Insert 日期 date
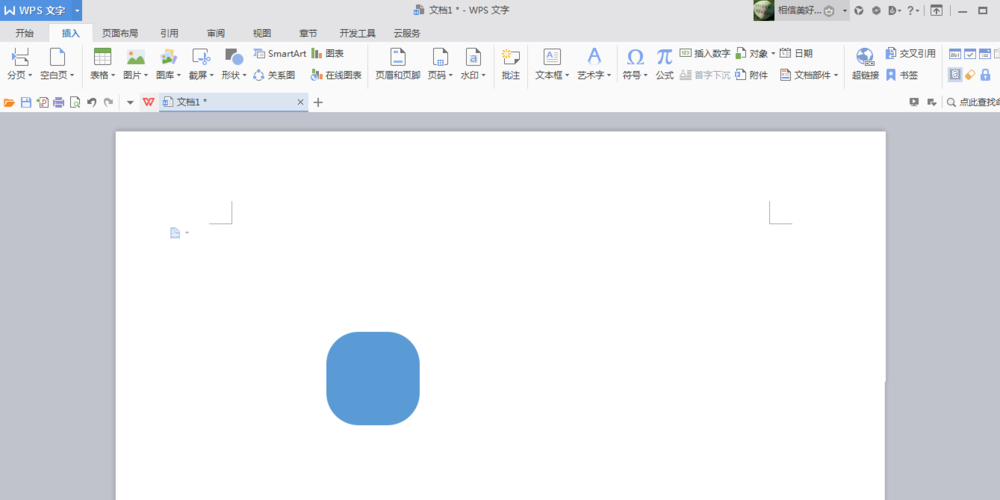Viewport: 1000px width, 500px height. 797,54
